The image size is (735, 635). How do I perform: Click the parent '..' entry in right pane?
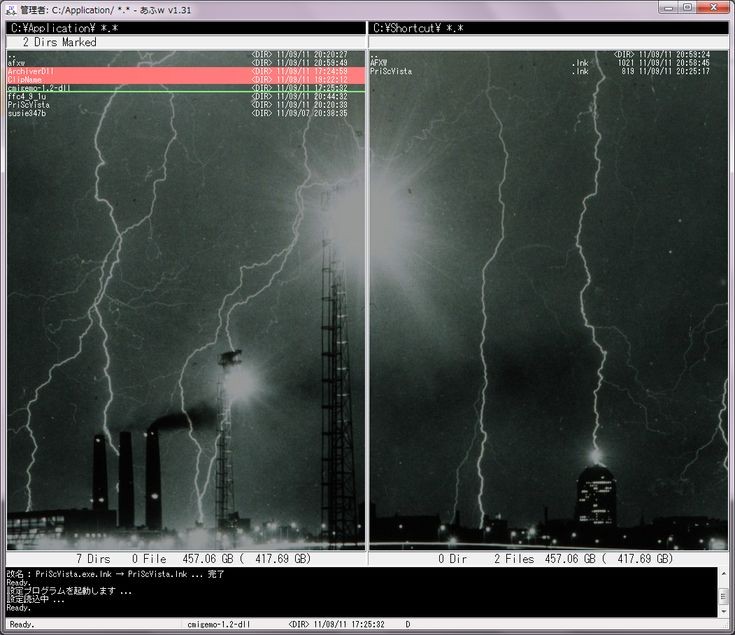[x=548, y=55]
